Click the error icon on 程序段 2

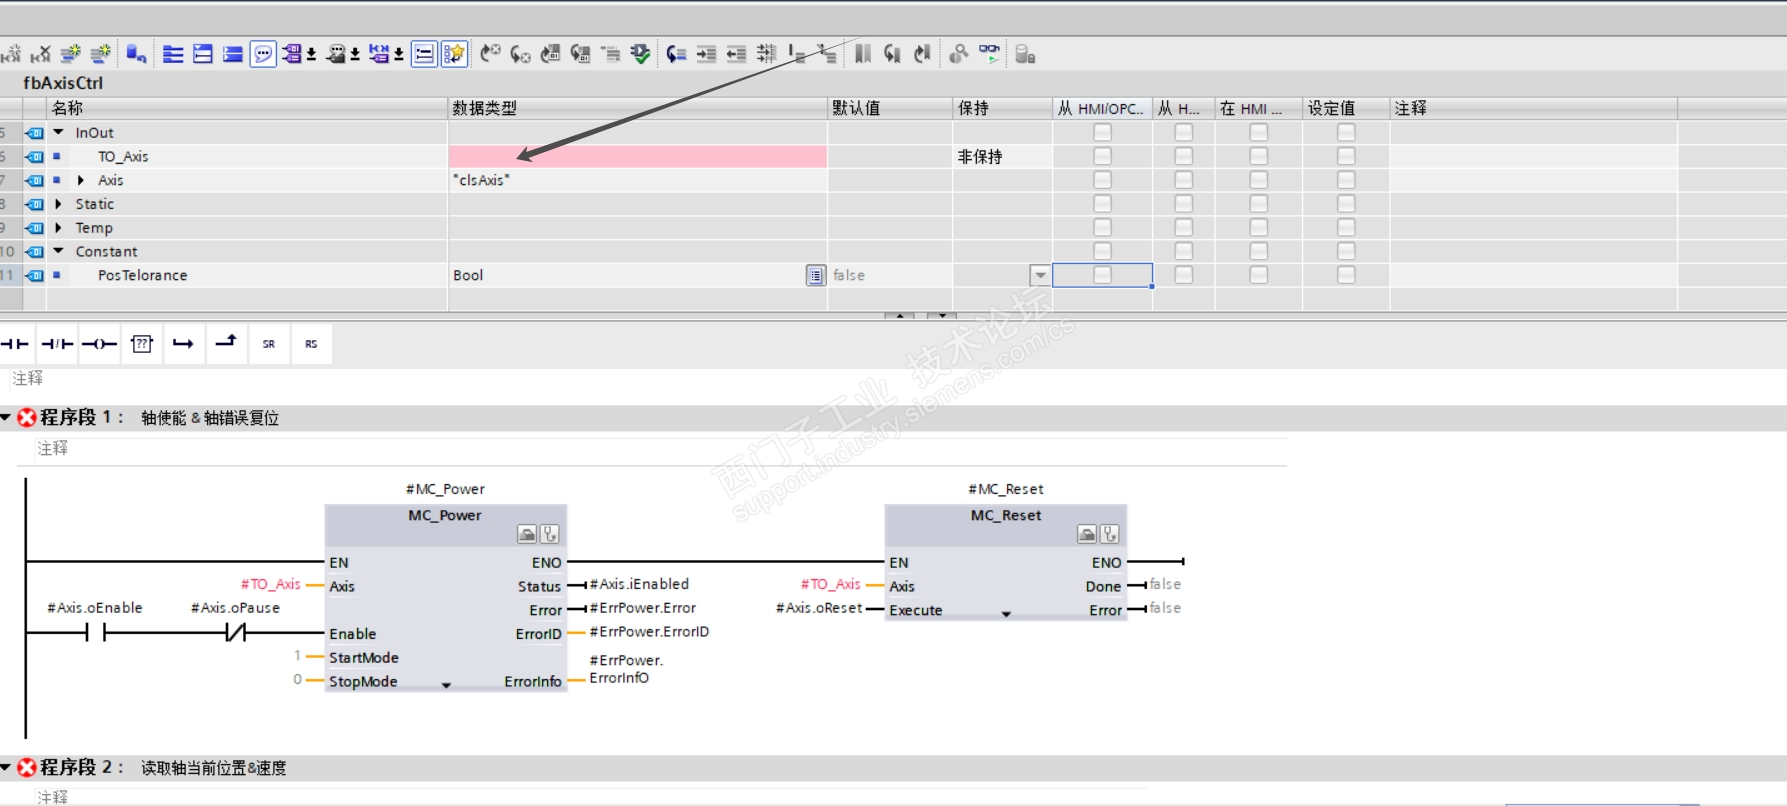tap(27, 768)
